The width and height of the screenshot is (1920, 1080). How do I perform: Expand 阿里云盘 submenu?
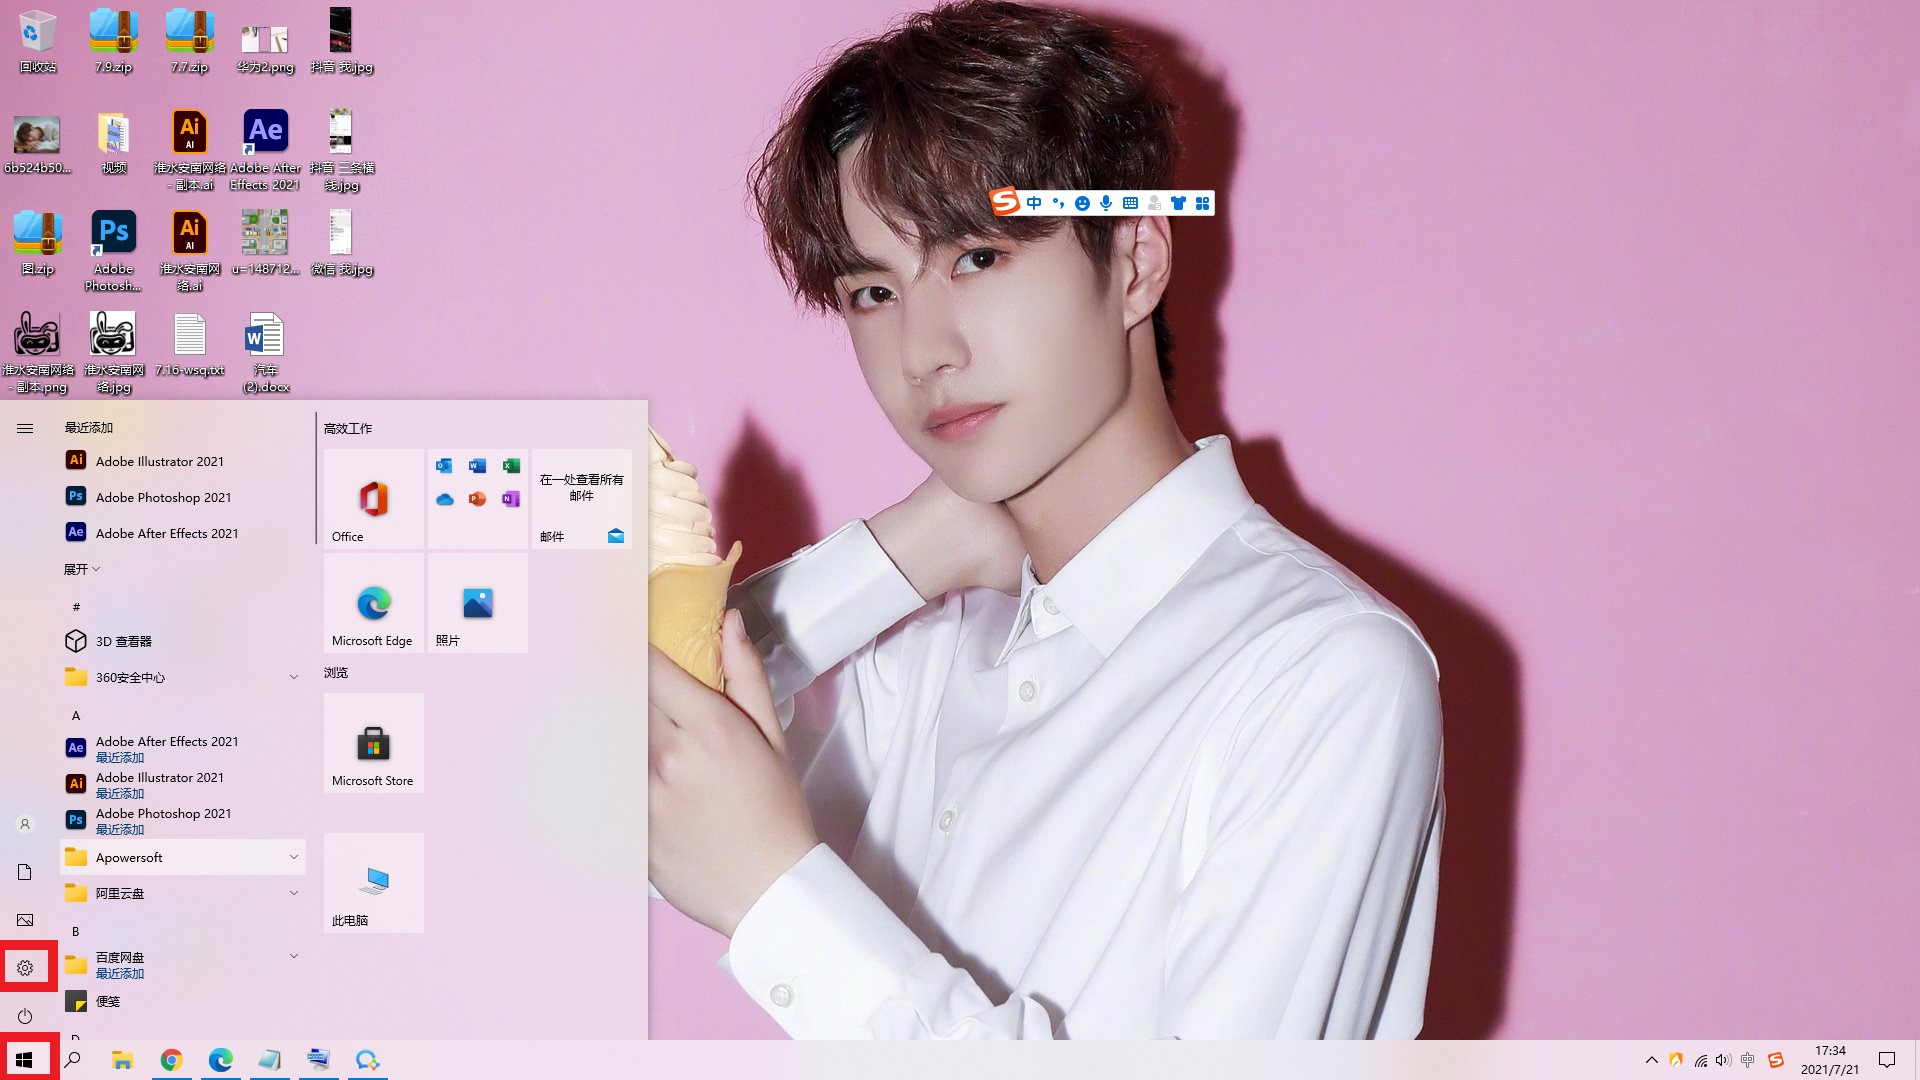coord(293,893)
